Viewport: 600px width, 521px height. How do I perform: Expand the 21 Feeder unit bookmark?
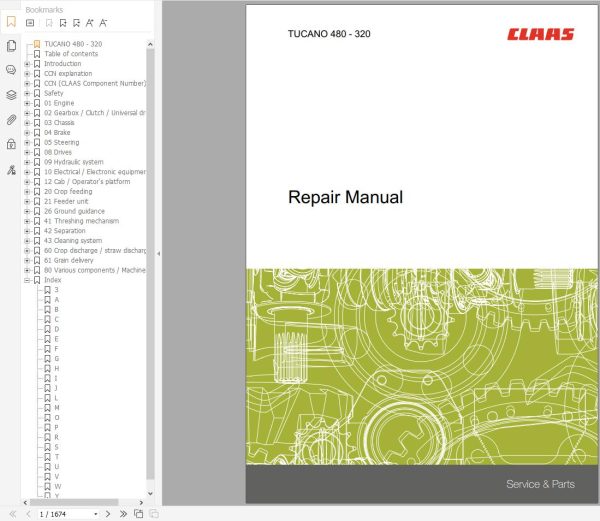[27, 202]
